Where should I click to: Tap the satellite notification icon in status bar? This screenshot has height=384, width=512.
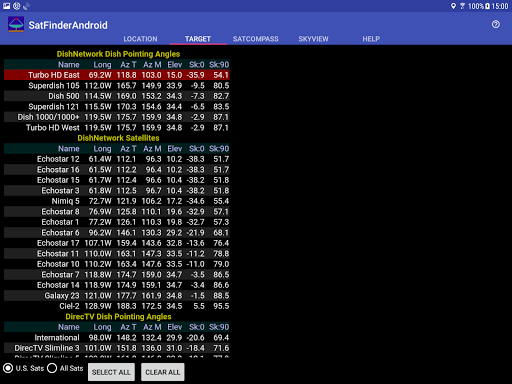coord(27,6)
